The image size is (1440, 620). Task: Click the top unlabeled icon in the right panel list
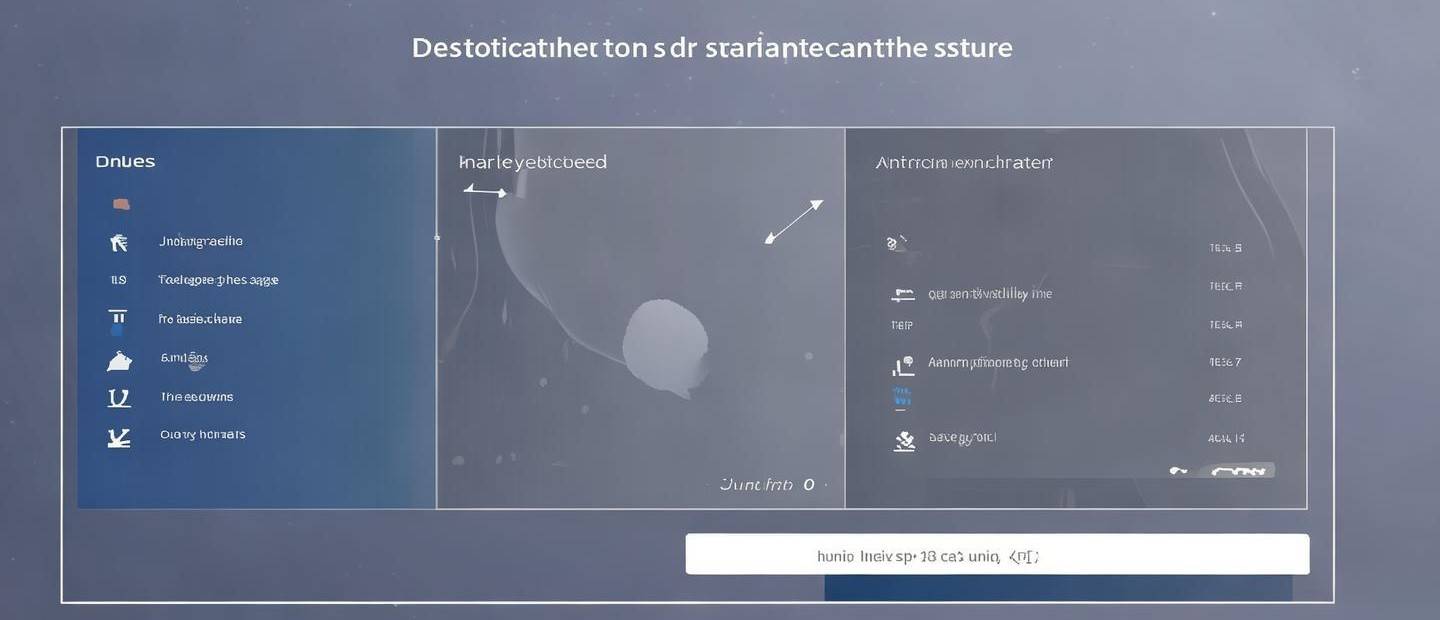(x=897, y=242)
